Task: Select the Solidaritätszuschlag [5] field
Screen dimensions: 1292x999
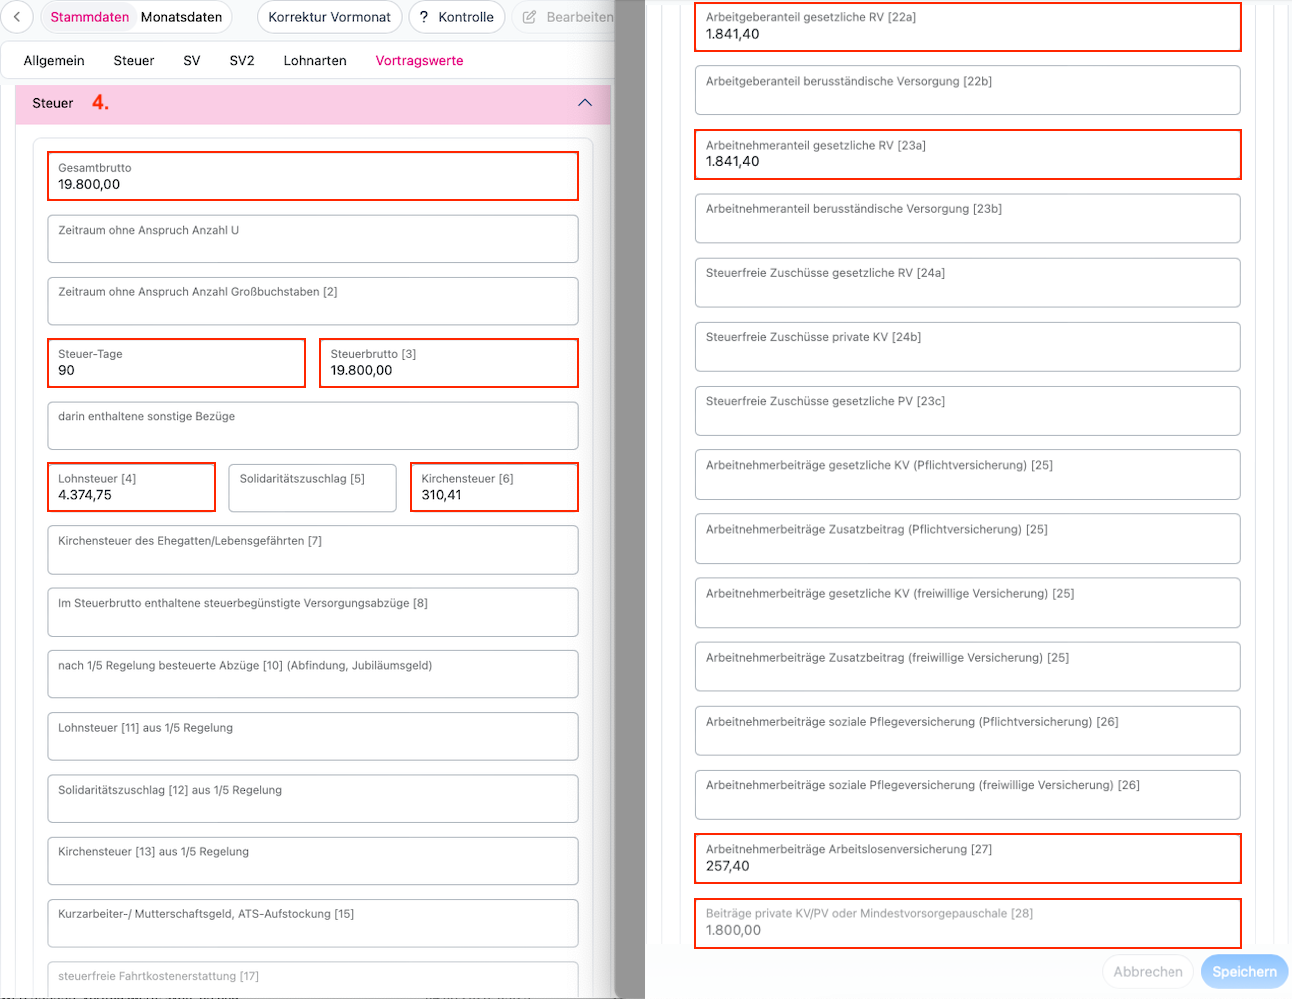Action: 313,487
